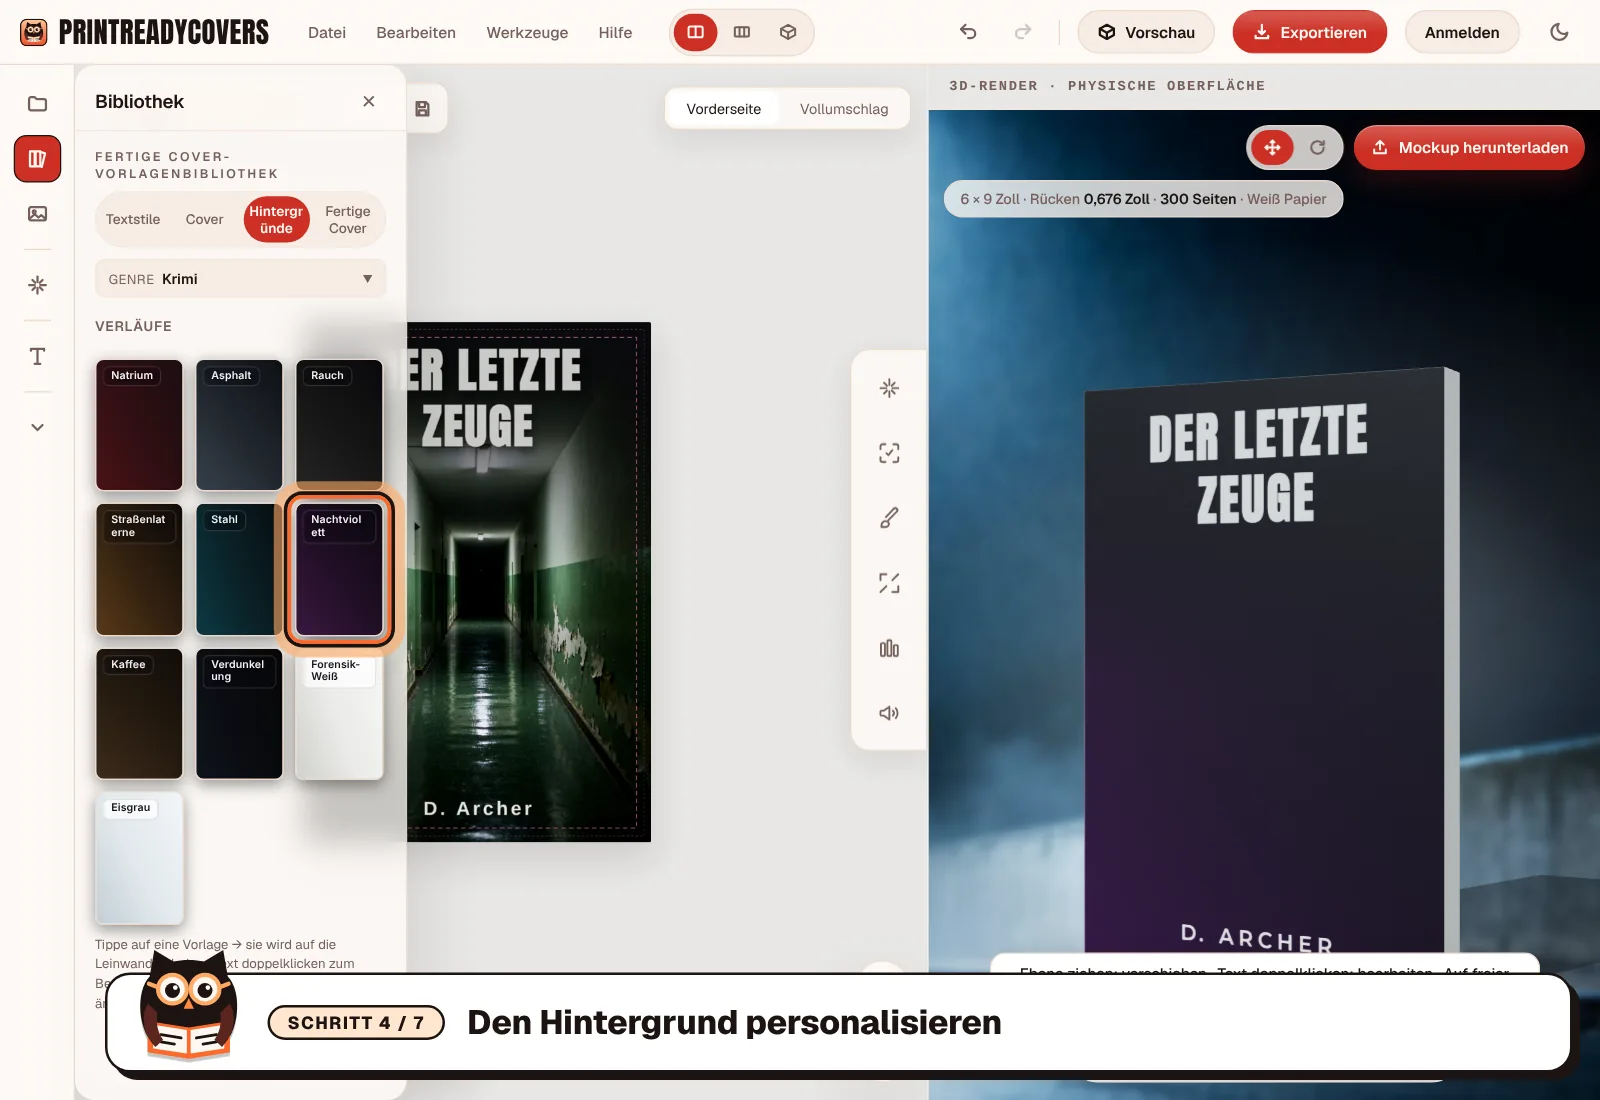Click the selection frame check icon
Image resolution: width=1600 pixels, height=1100 pixels.
click(889, 453)
